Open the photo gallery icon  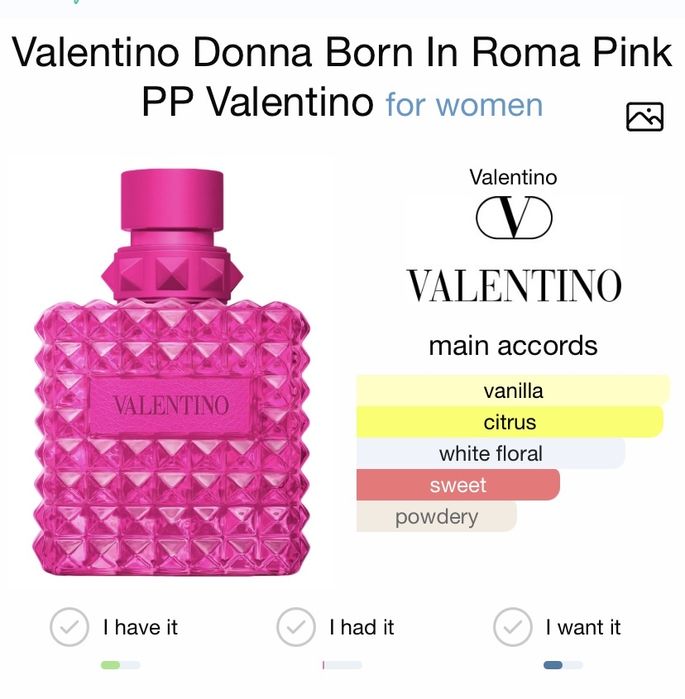coord(644,116)
